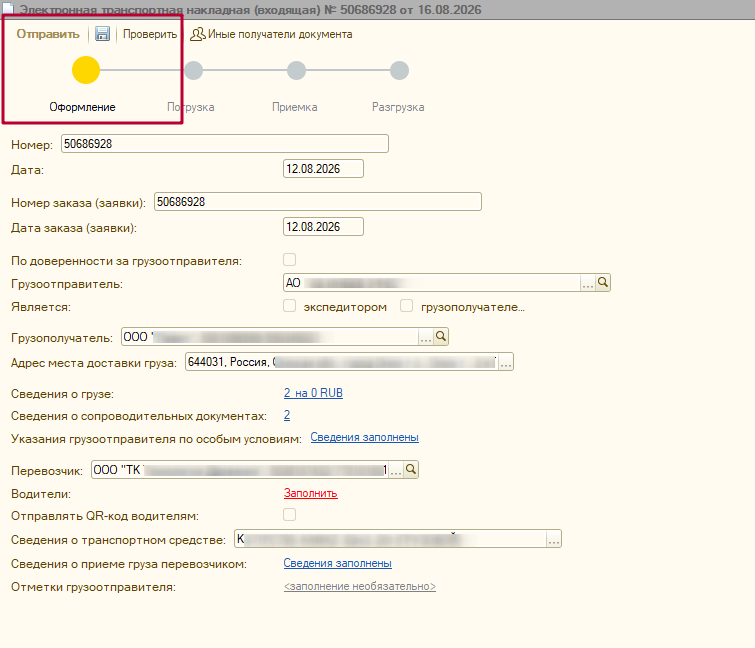Toggle По доверенности за грузоотправителя checkbox
755x648 pixels.
point(289,260)
